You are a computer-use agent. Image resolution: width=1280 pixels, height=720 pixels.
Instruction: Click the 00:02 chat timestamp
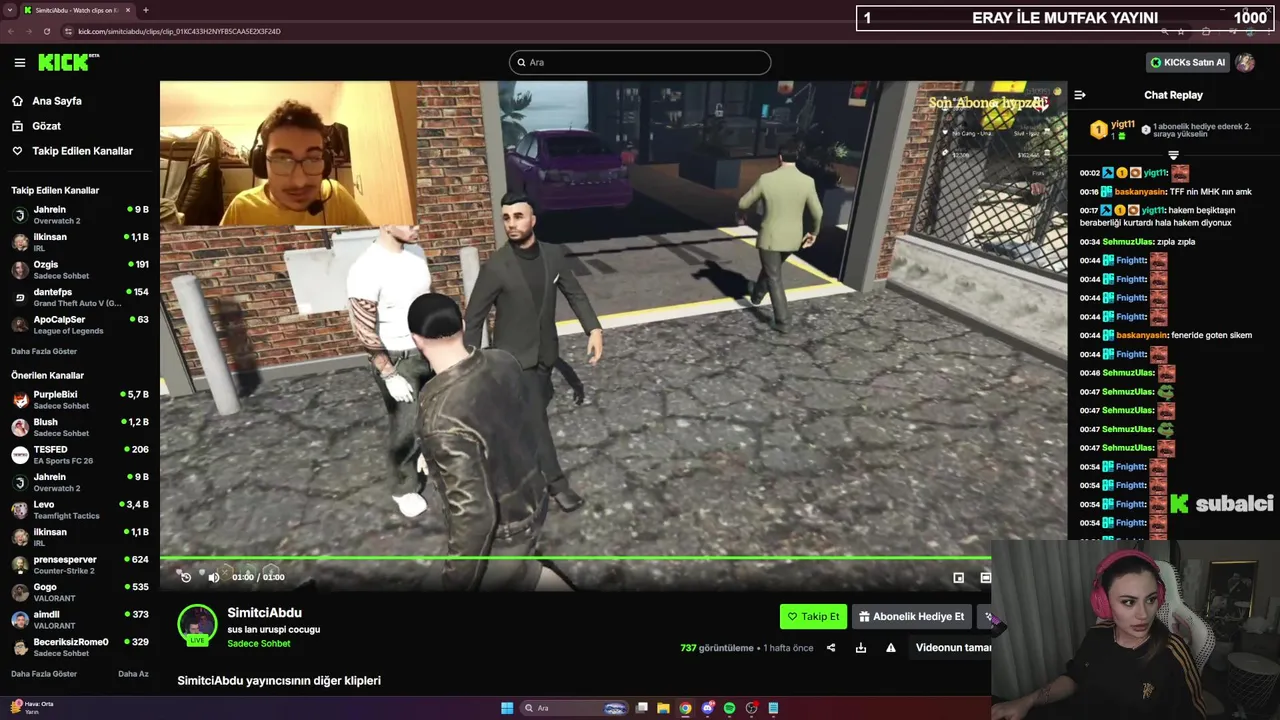click(x=1089, y=173)
